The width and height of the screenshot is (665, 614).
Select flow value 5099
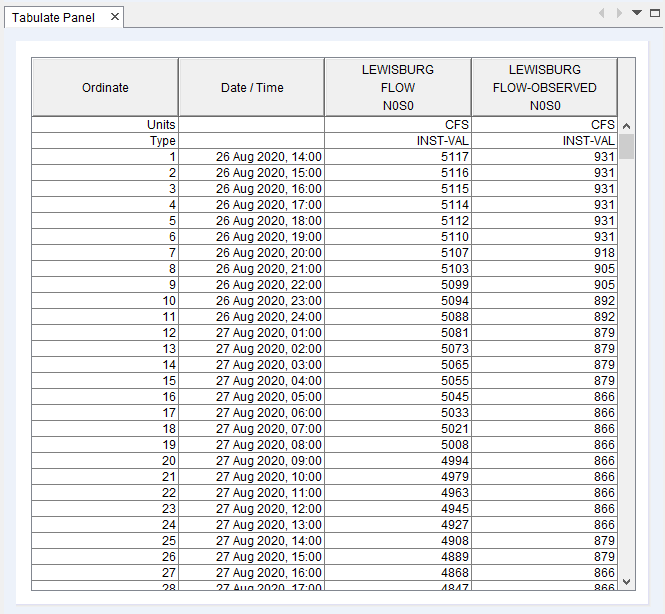[398, 285]
